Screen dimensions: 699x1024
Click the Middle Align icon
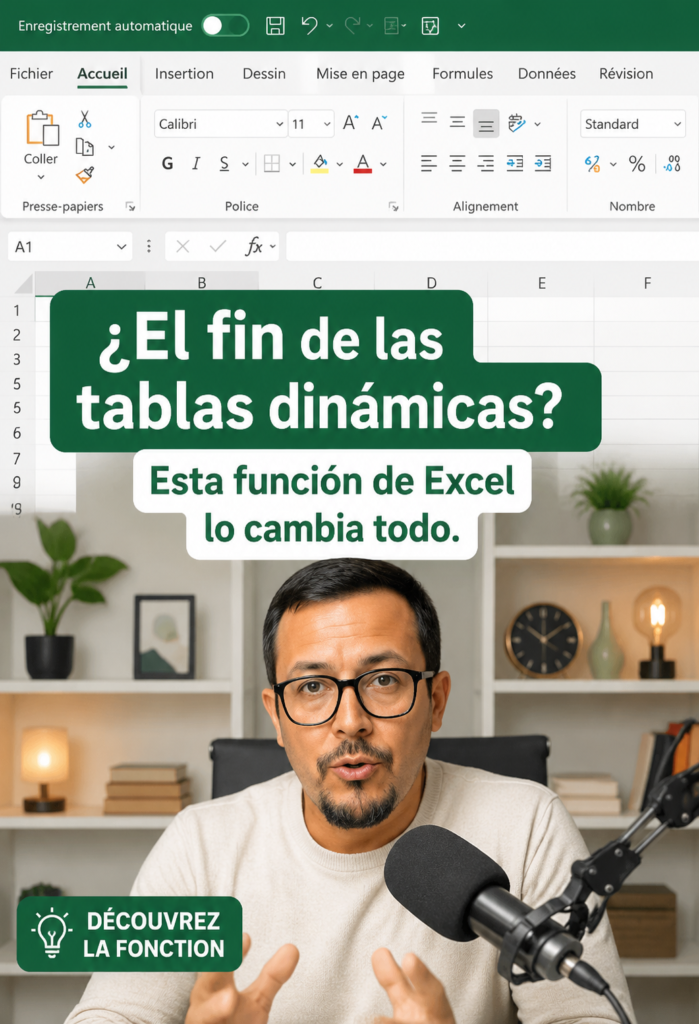tap(457, 122)
